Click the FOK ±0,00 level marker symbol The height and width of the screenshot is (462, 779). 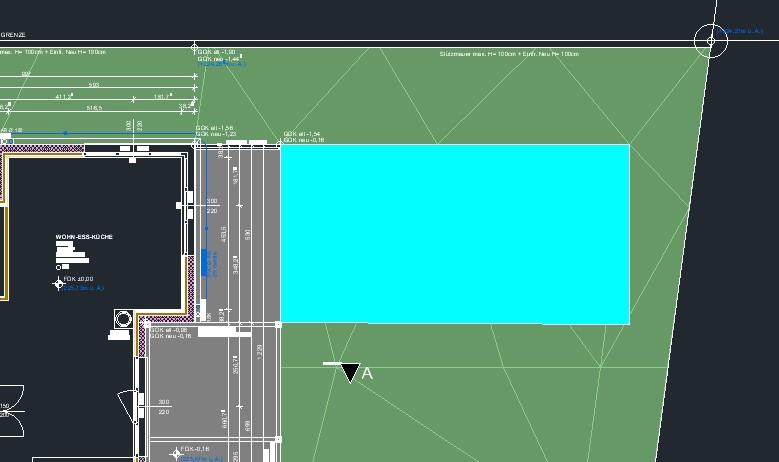pos(59,284)
